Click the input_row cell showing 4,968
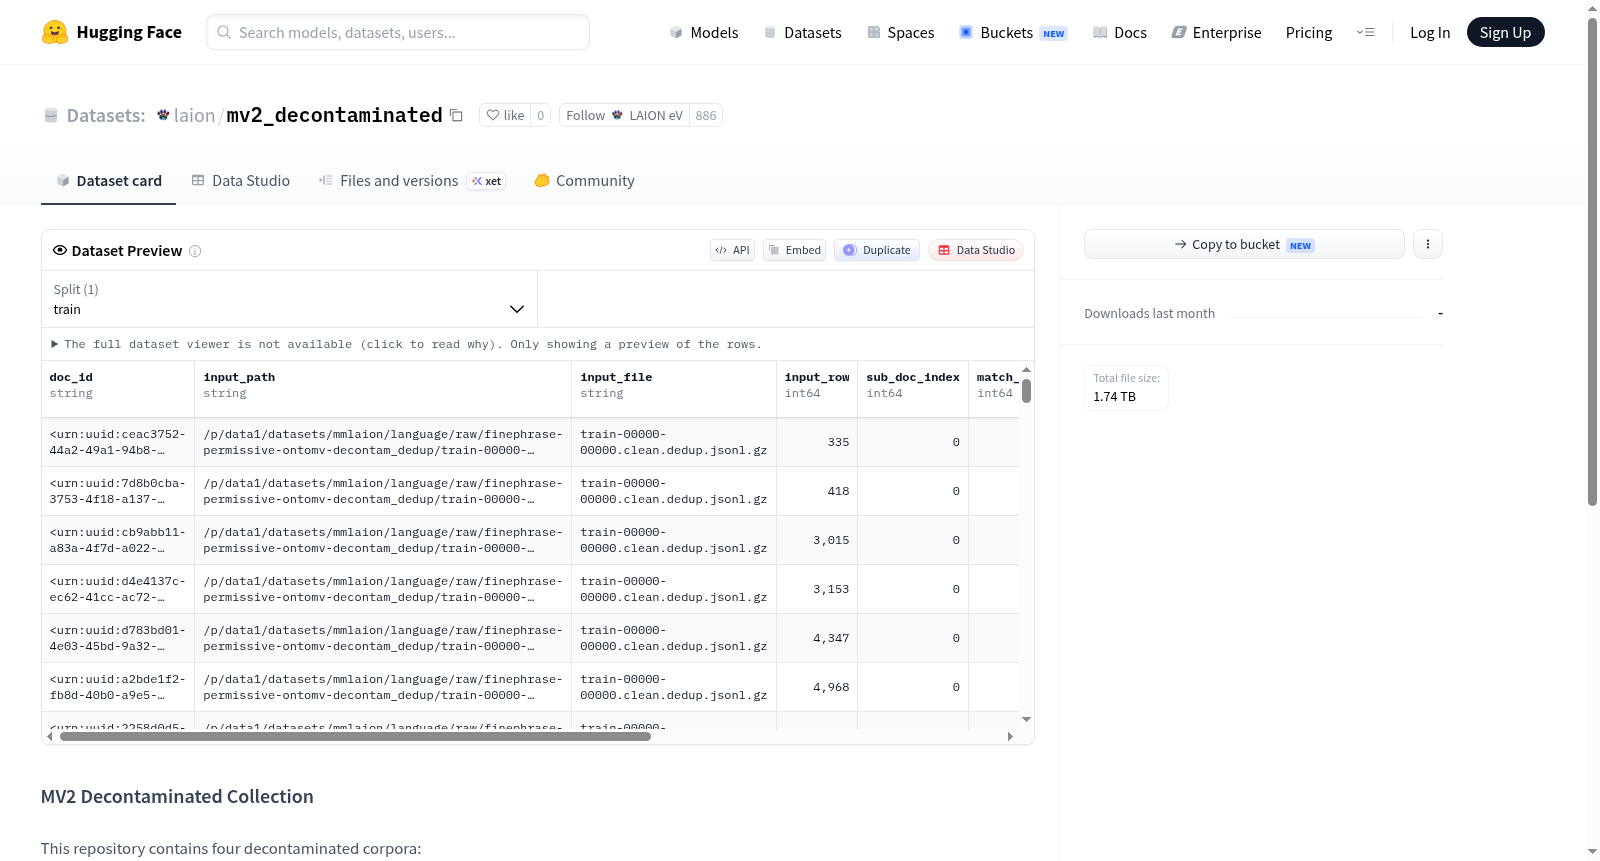 tap(817, 687)
